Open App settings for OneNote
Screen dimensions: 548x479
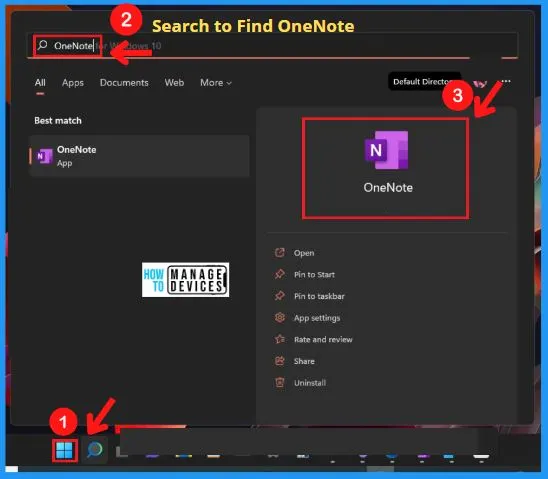(317, 318)
